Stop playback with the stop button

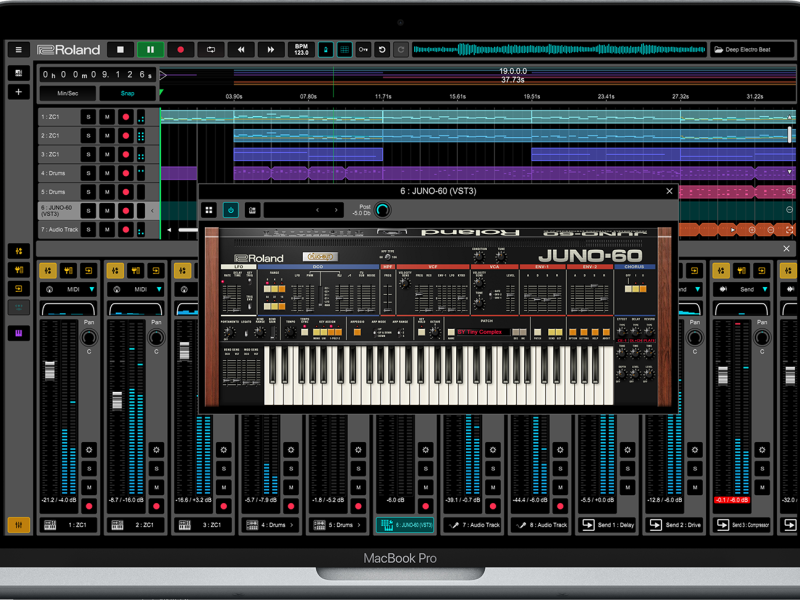click(120, 49)
